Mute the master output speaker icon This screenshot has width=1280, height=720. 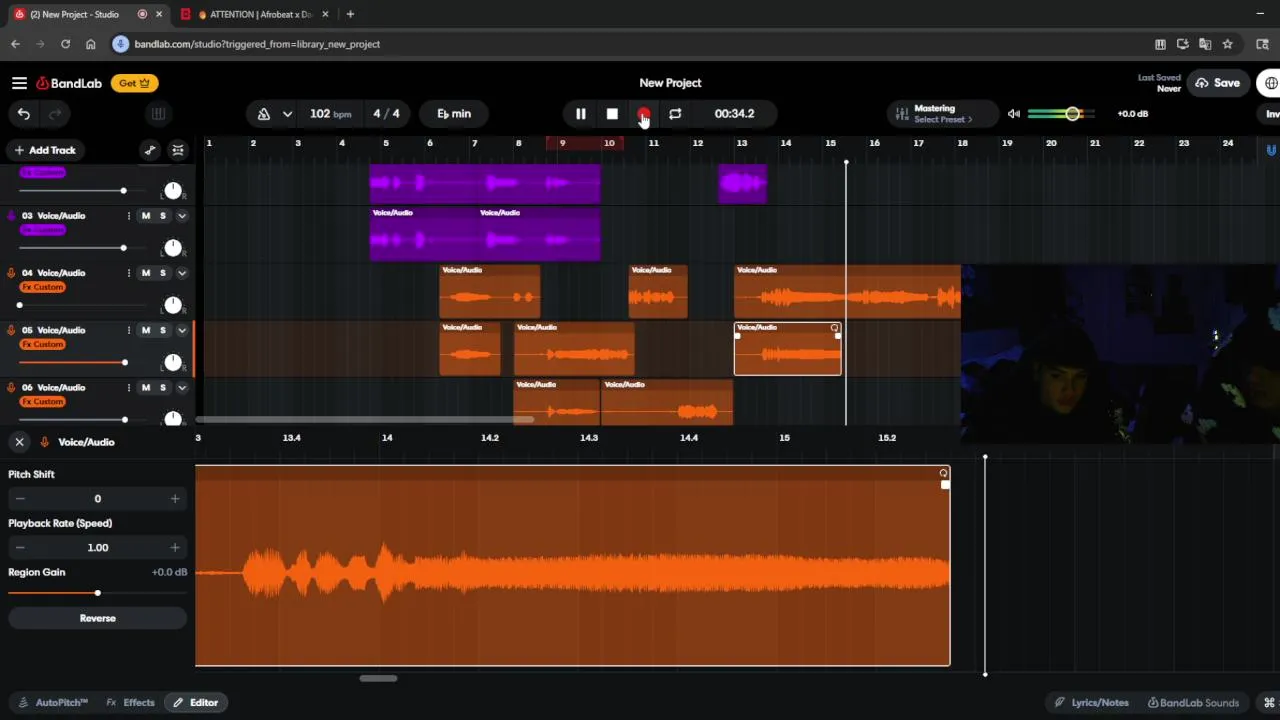tap(1014, 114)
